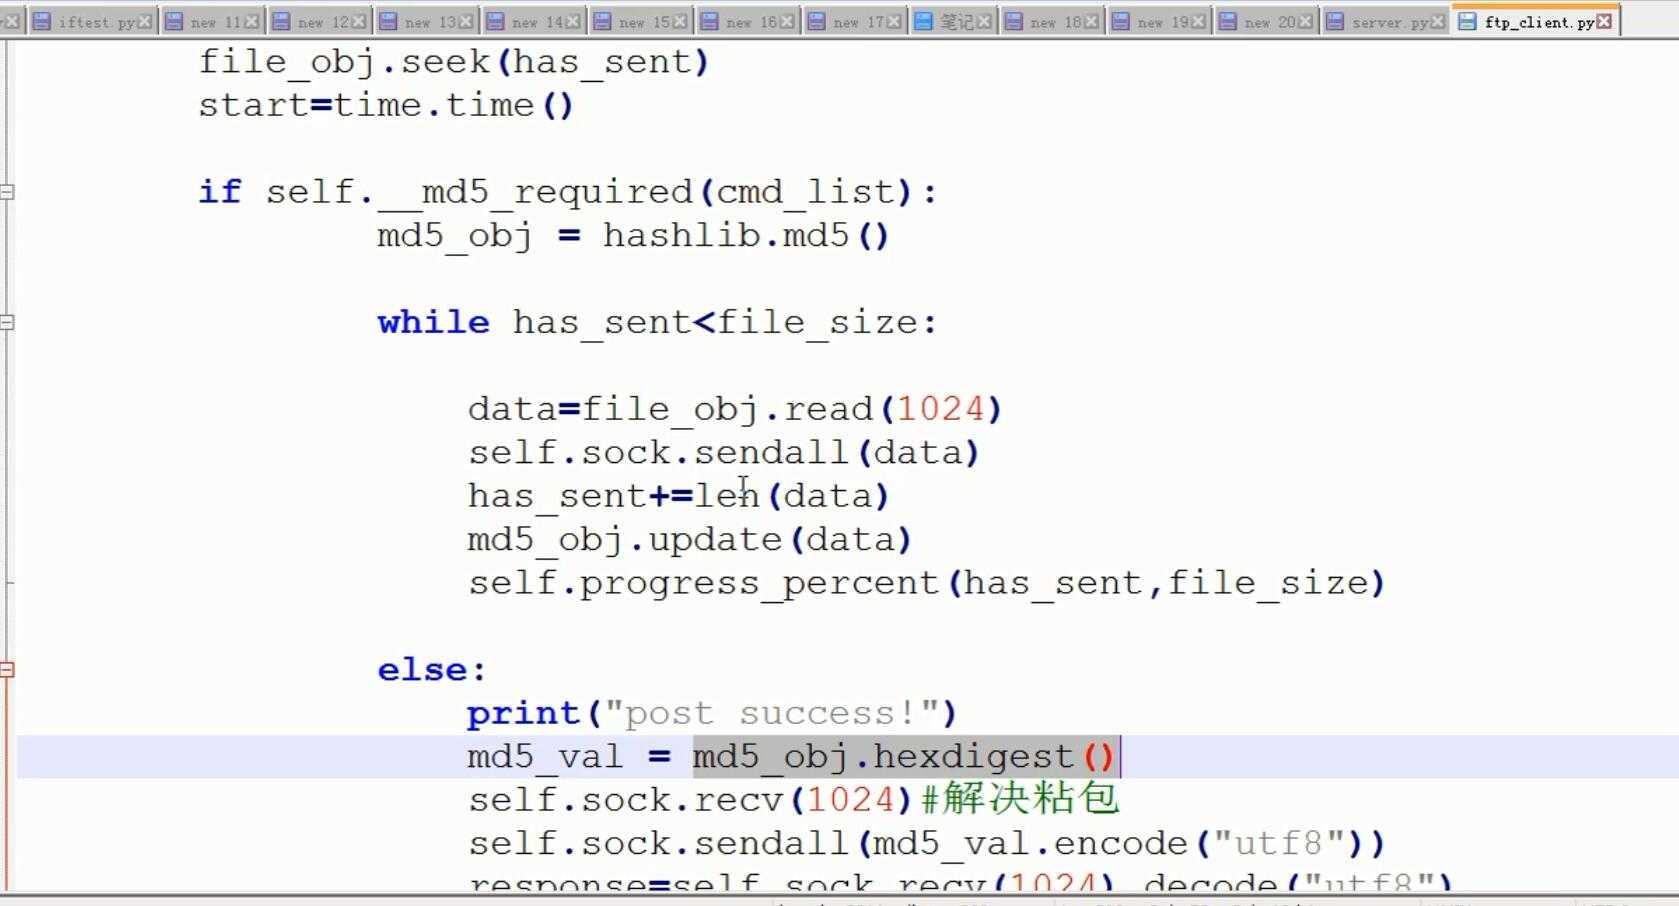Click the 'while' keyword
The height and width of the screenshot is (906, 1679).
click(x=434, y=322)
